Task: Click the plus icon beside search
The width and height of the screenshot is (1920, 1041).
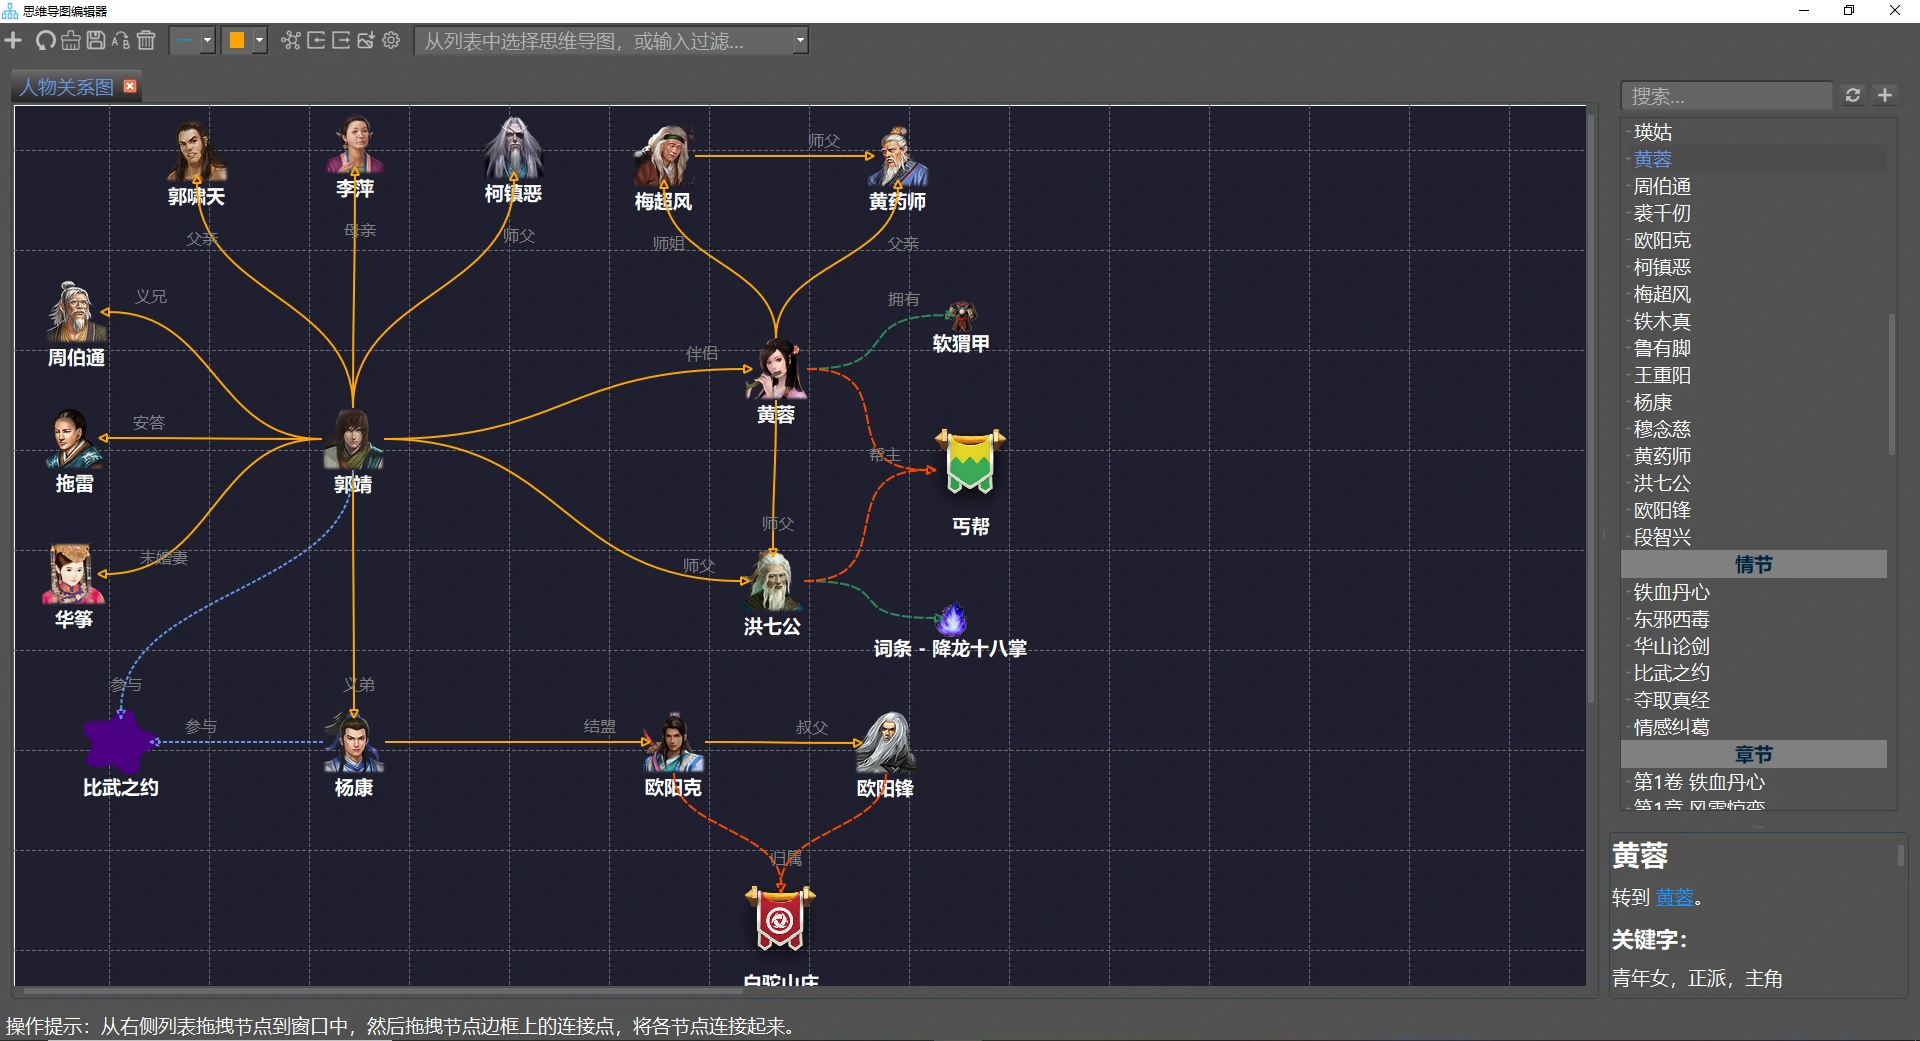Action: [1885, 95]
